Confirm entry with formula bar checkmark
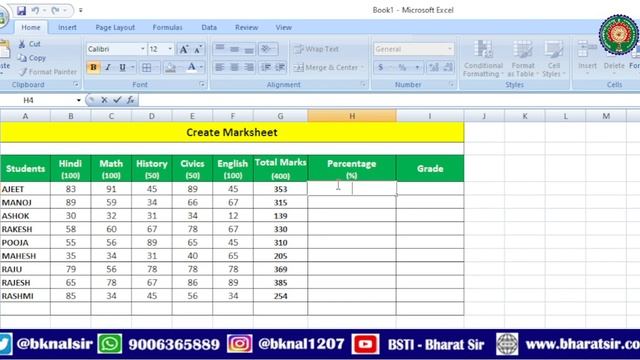The width and height of the screenshot is (640, 360). (x=117, y=100)
